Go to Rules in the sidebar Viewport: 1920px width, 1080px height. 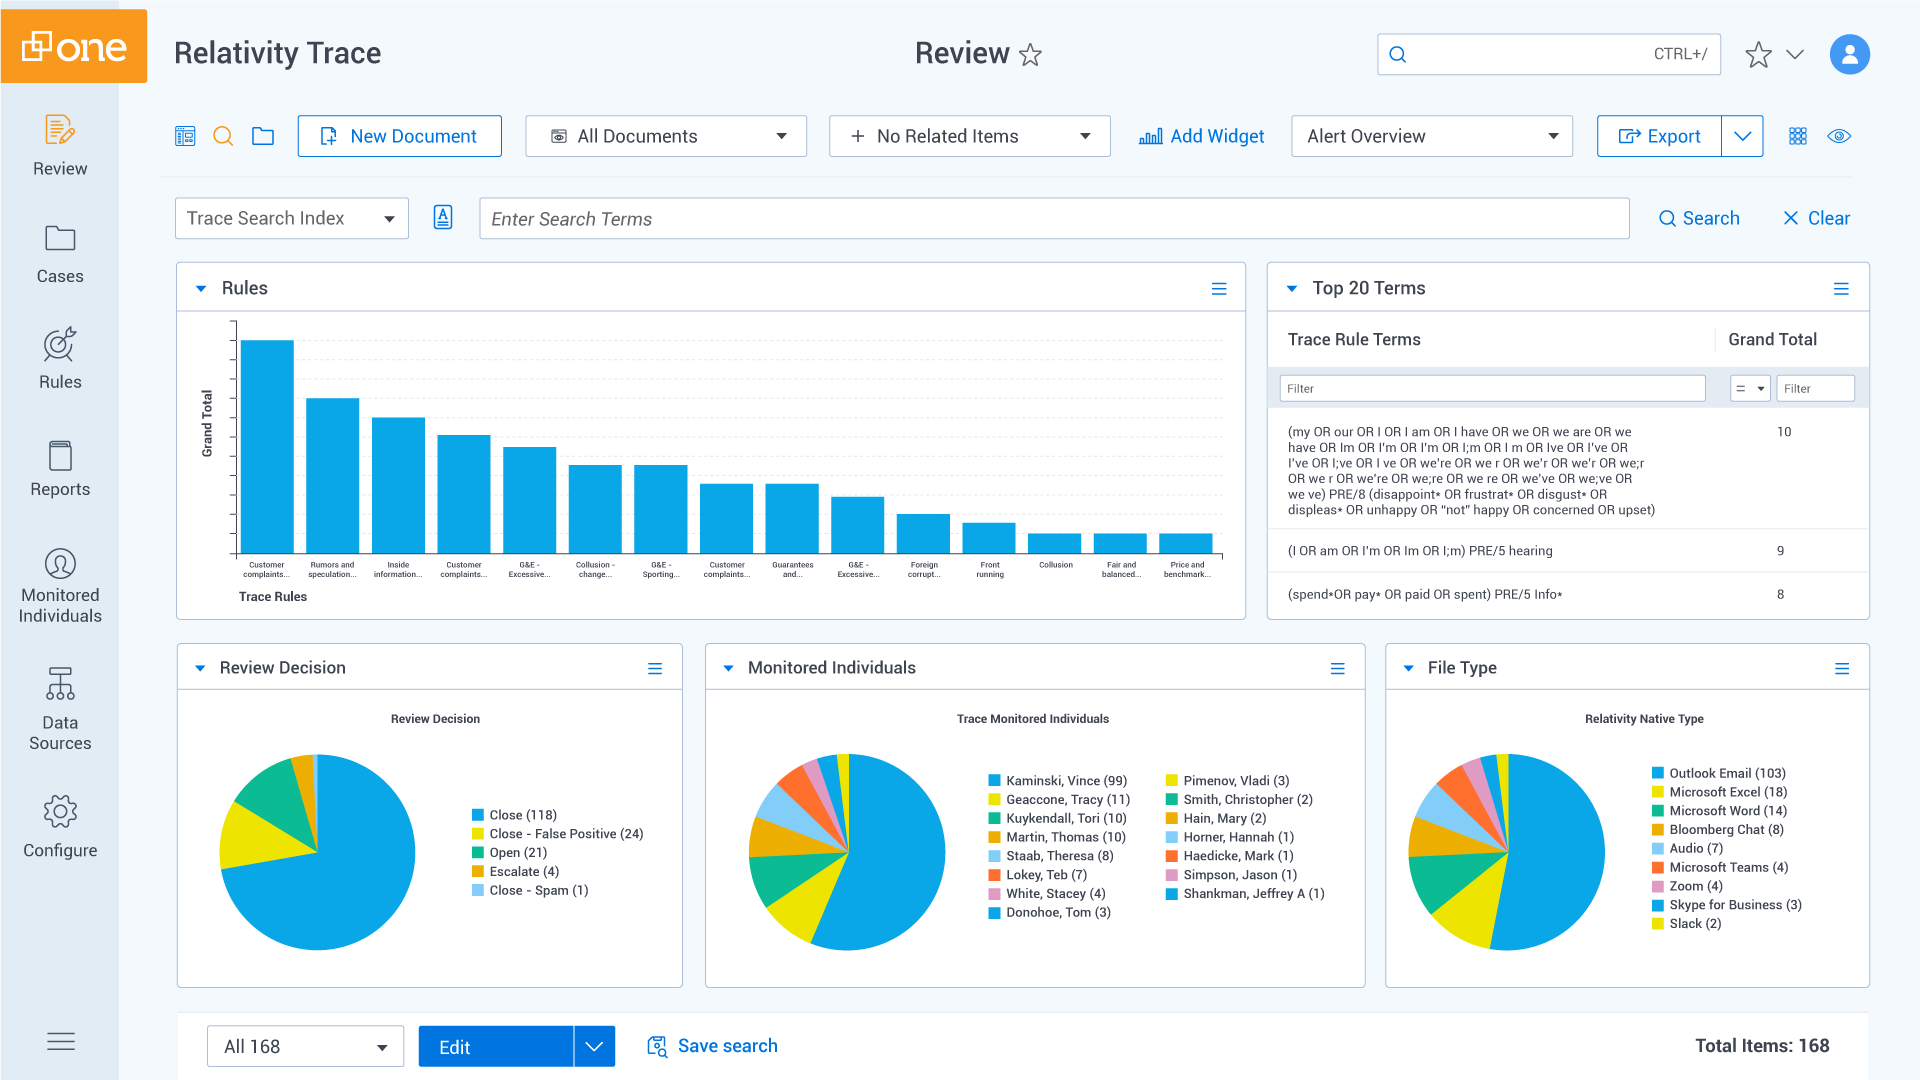pyautogui.click(x=60, y=359)
